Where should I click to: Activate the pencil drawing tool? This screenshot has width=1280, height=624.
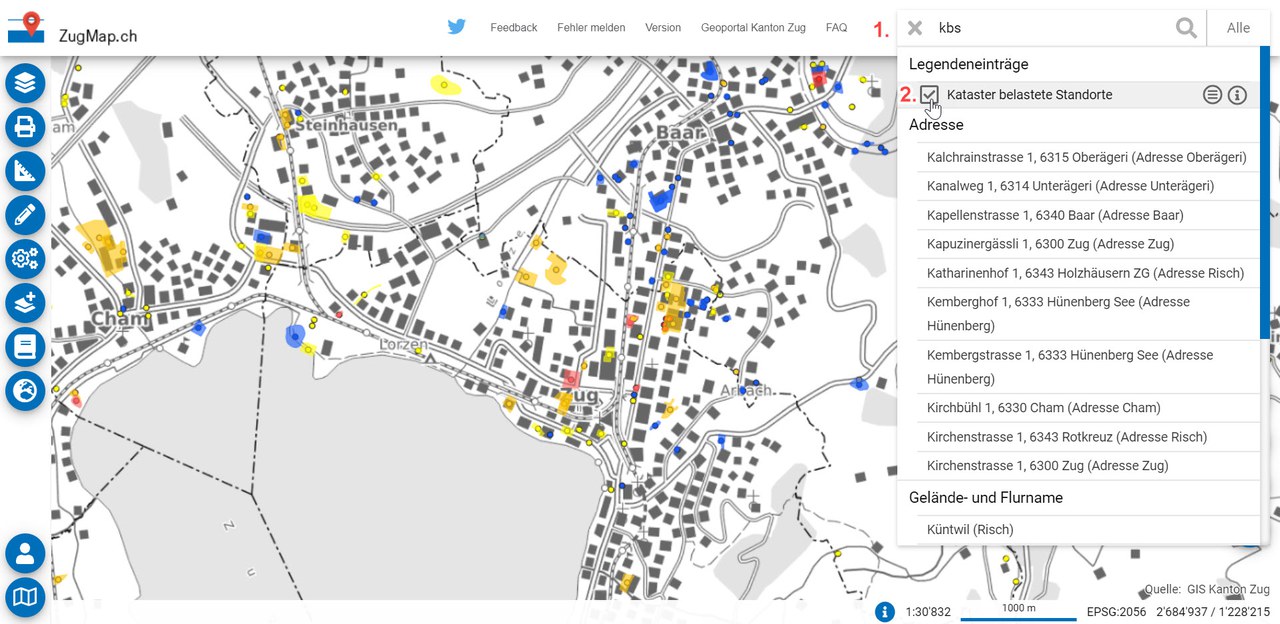(x=25, y=215)
